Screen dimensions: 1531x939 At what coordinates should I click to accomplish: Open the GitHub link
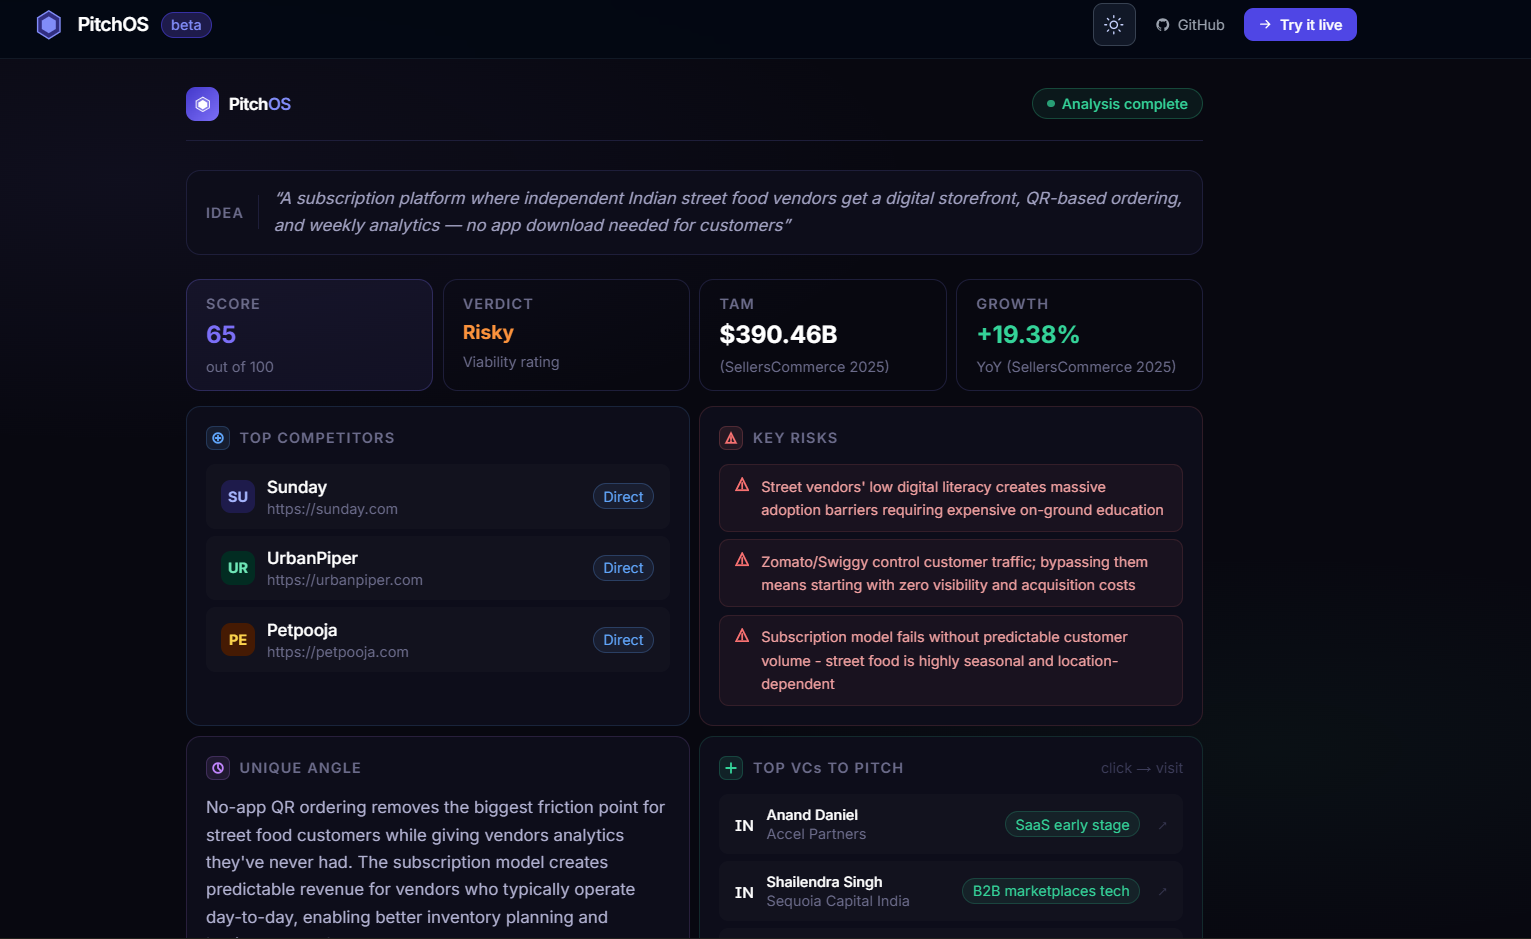(1190, 25)
